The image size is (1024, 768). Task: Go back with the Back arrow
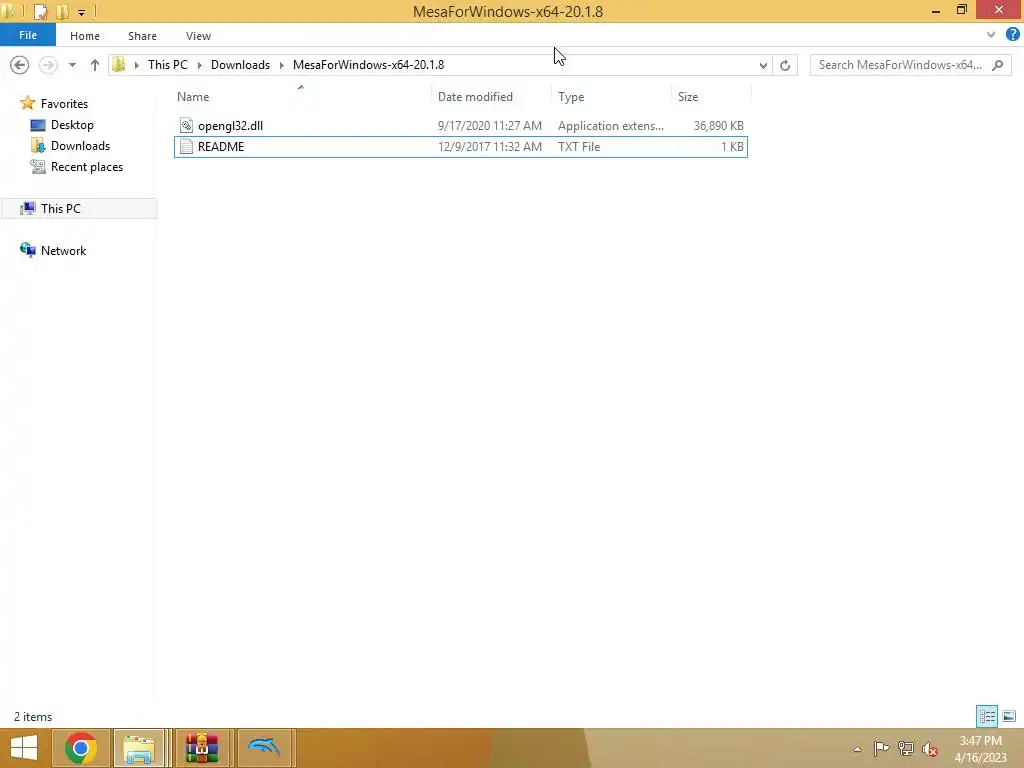[20, 65]
